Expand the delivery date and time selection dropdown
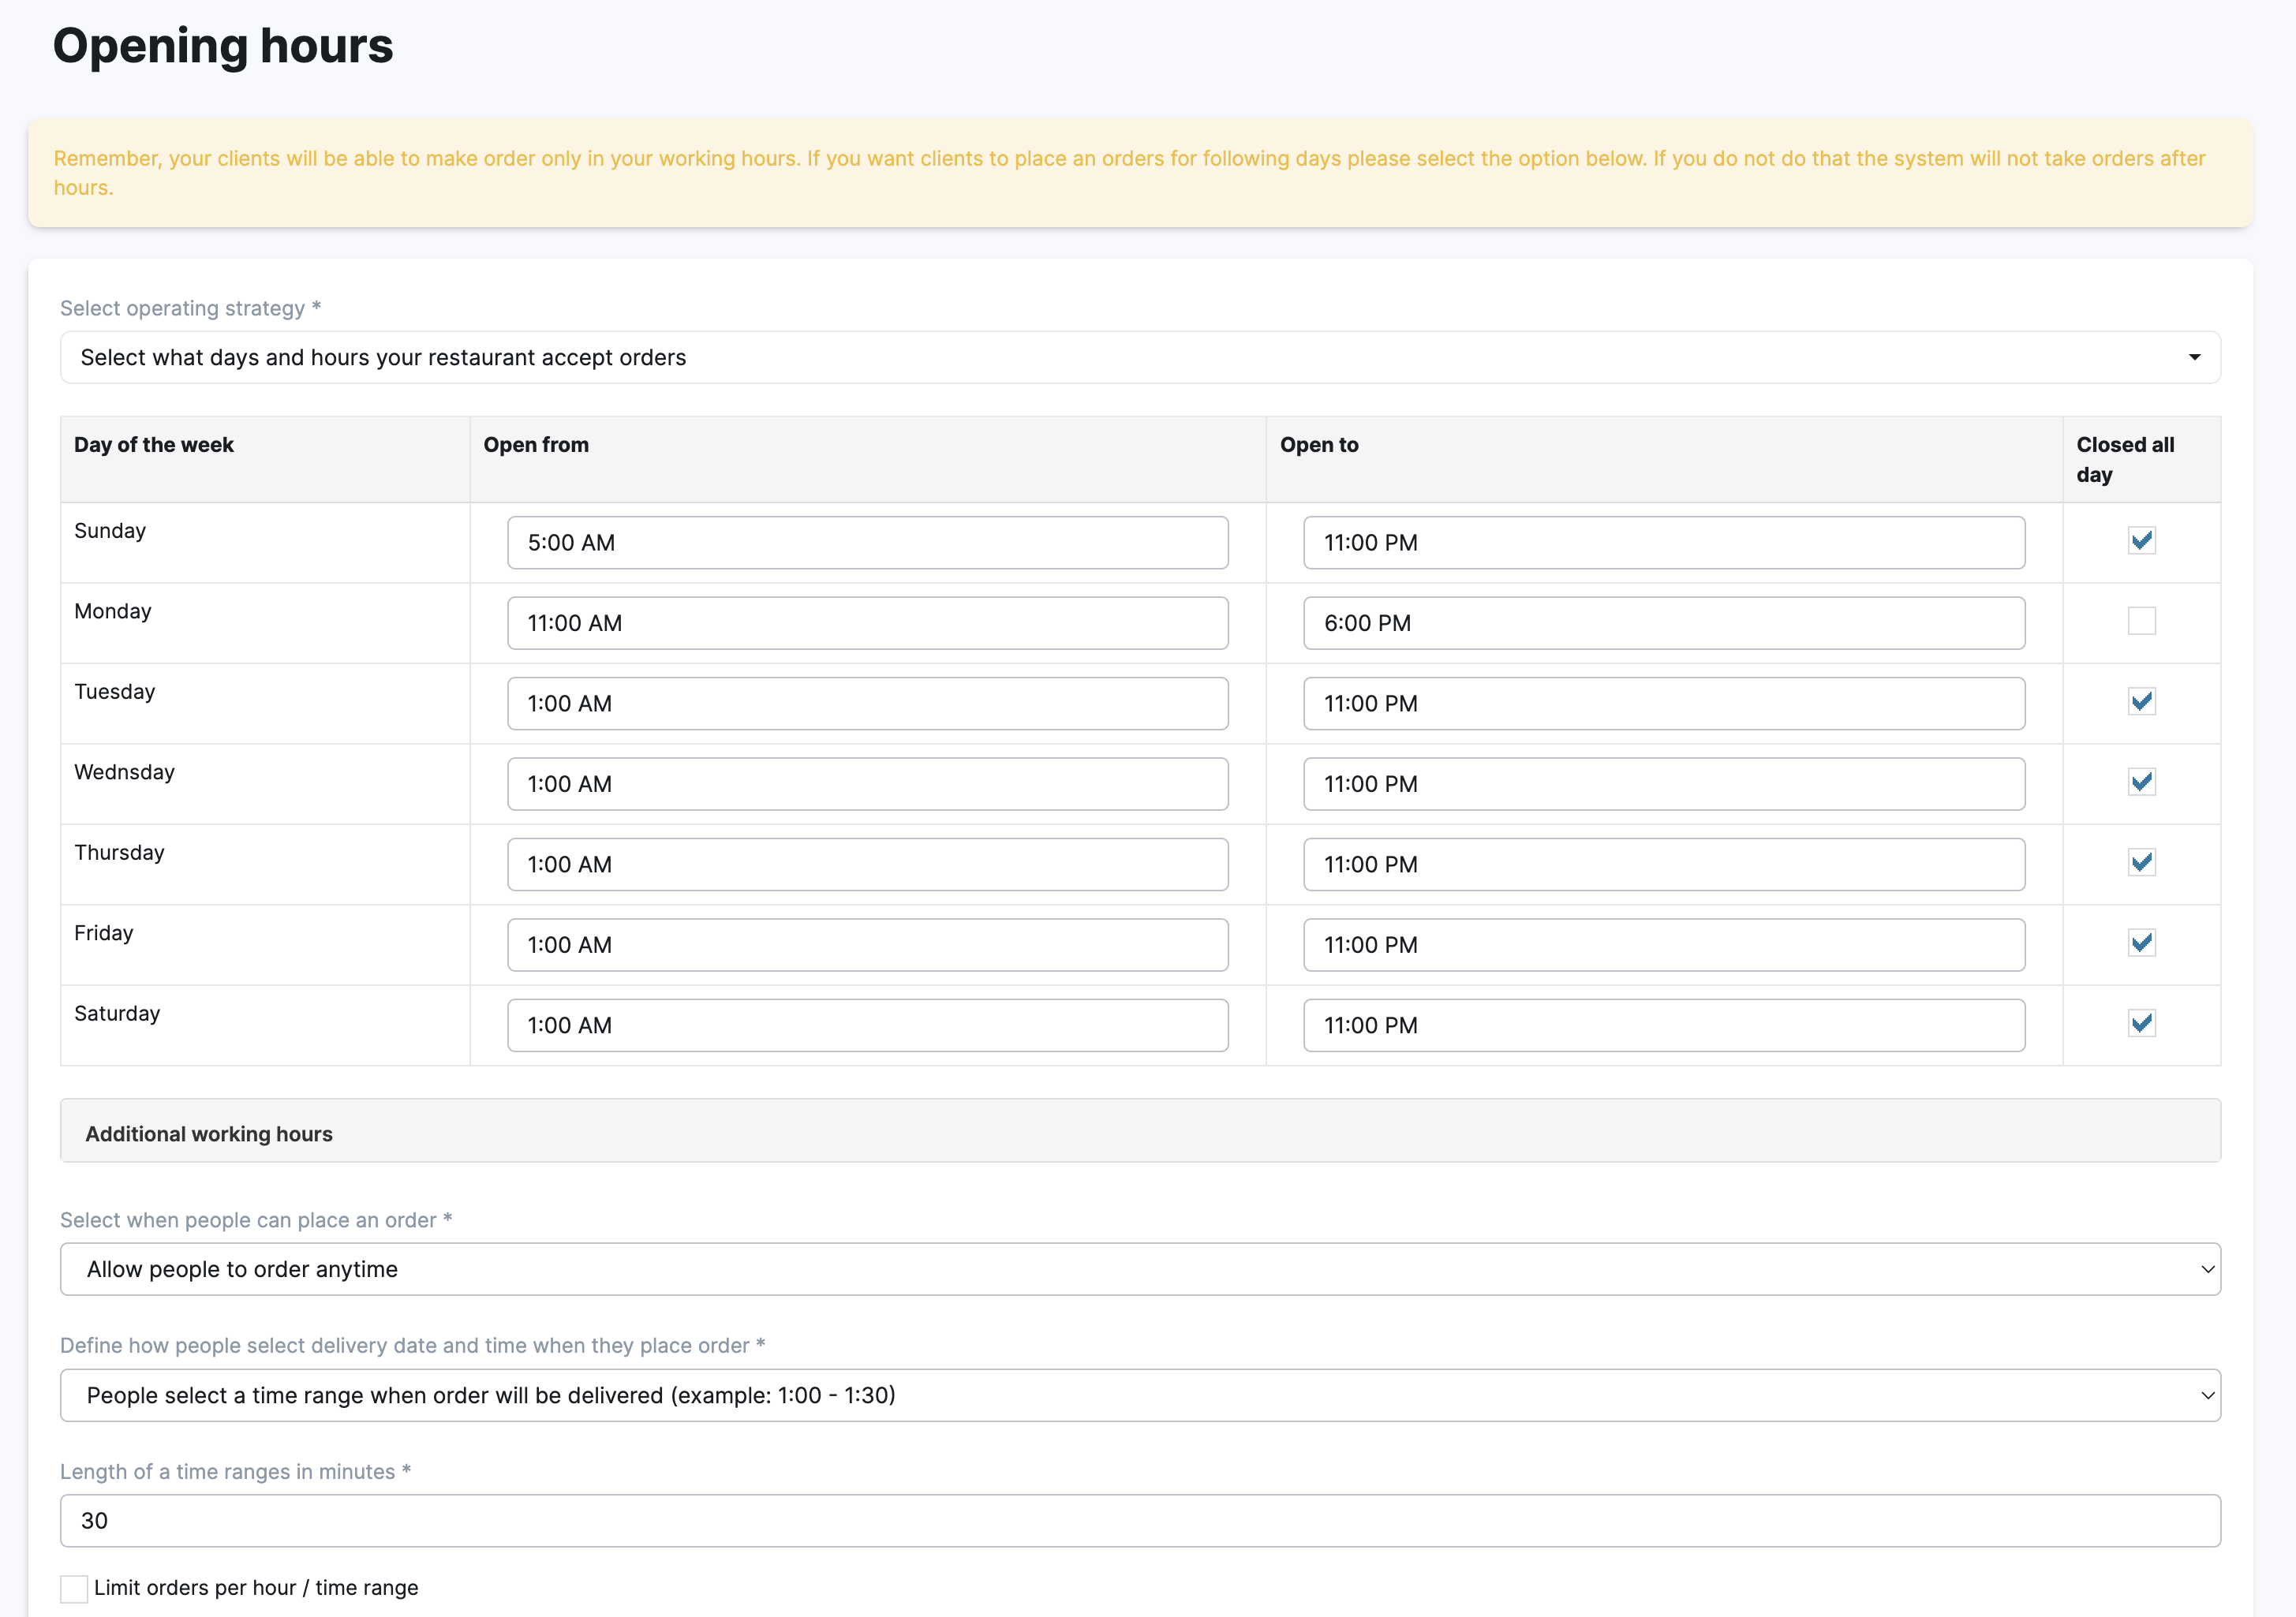 click(x=1140, y=1395)
